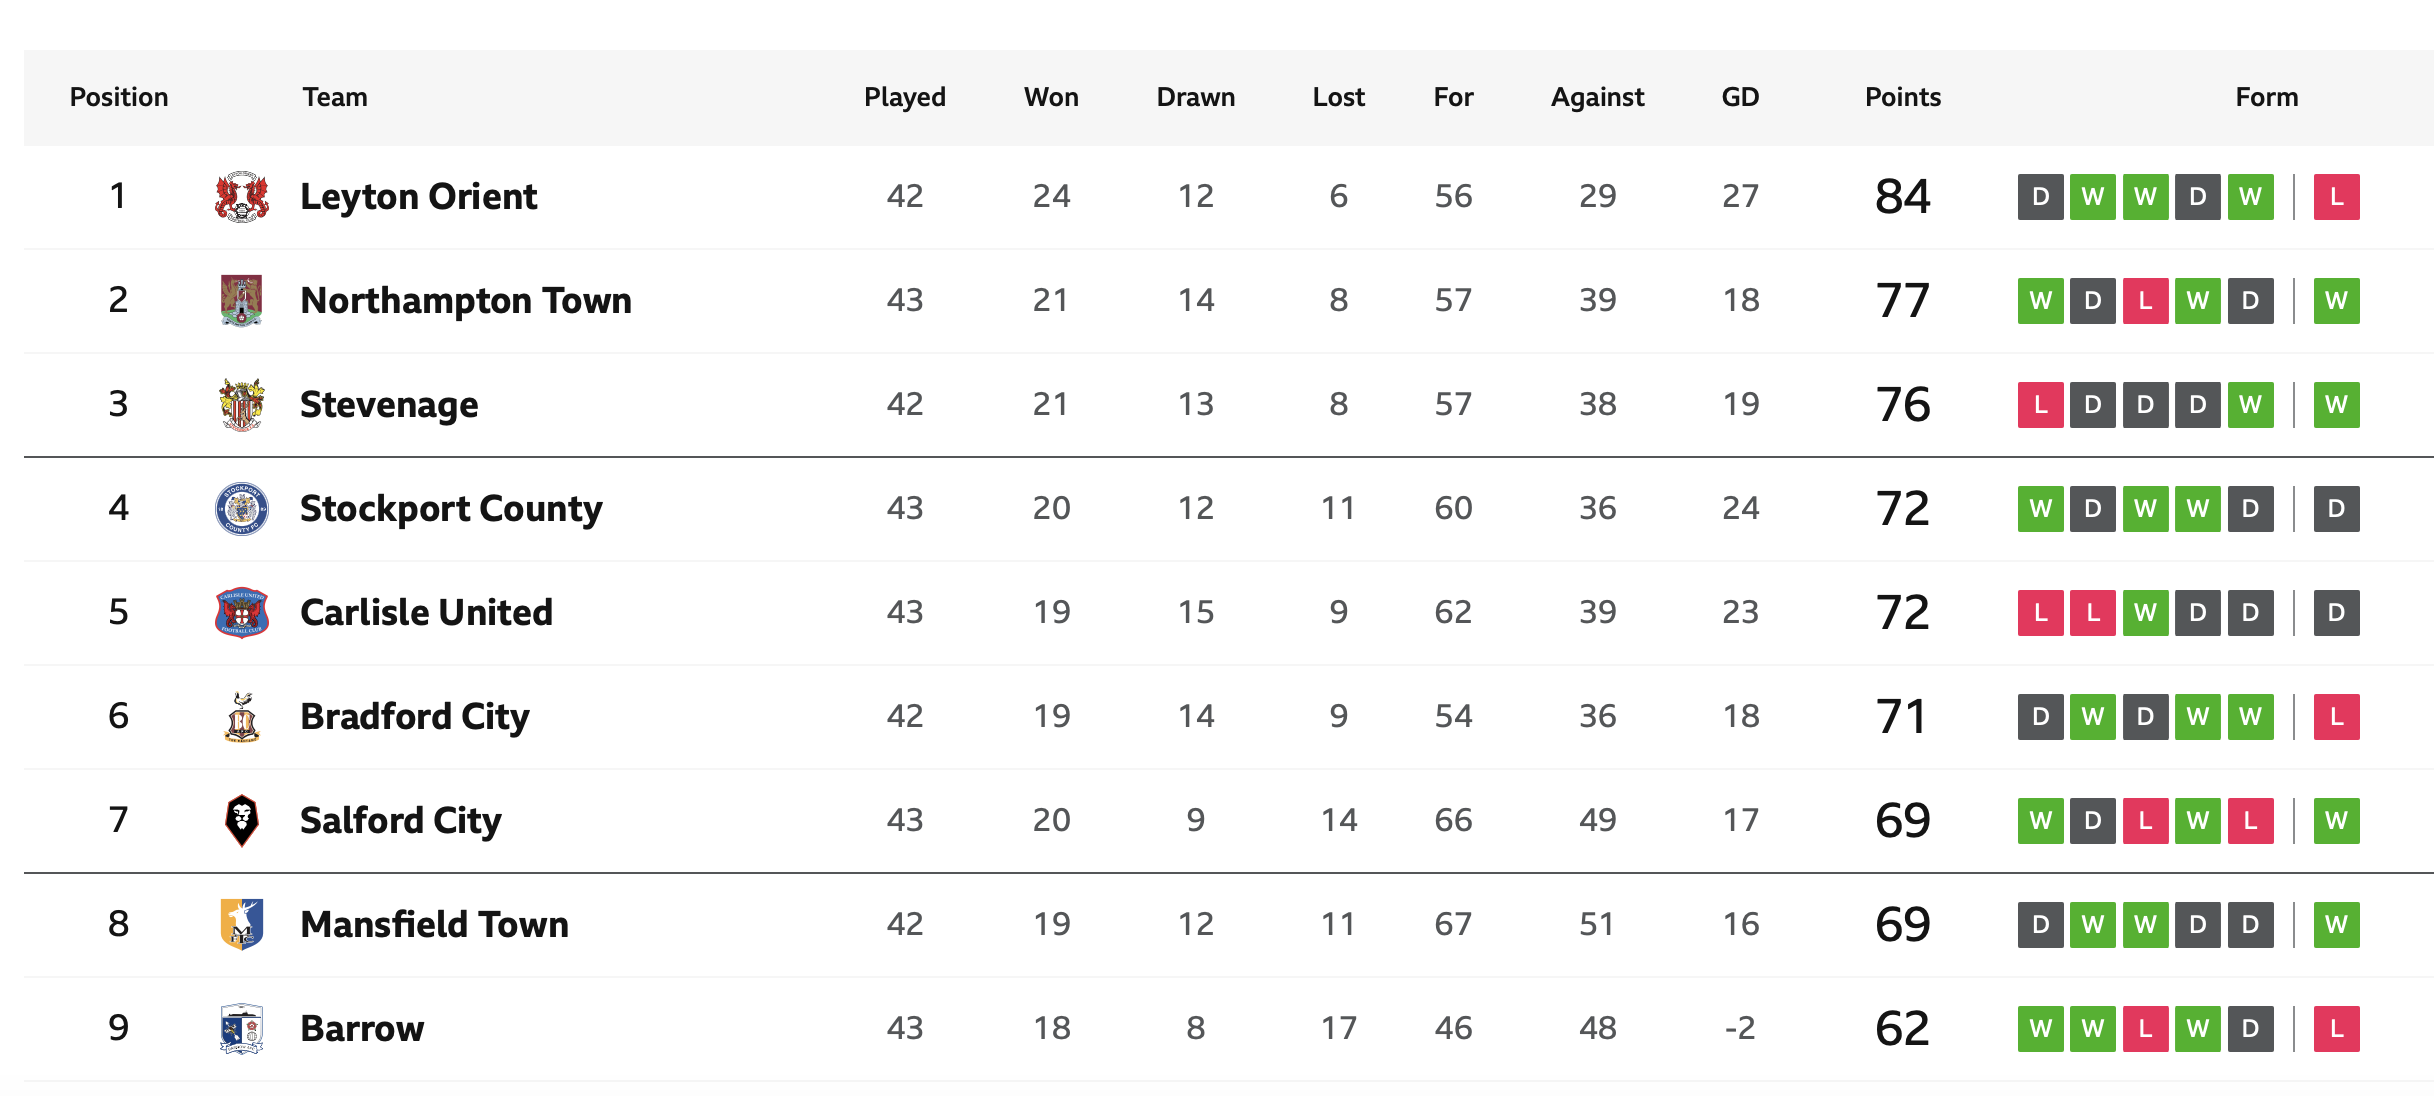
Task: Click Barrow's latest red L result
Action: pyautogui.click(x=2337, y=1028)
